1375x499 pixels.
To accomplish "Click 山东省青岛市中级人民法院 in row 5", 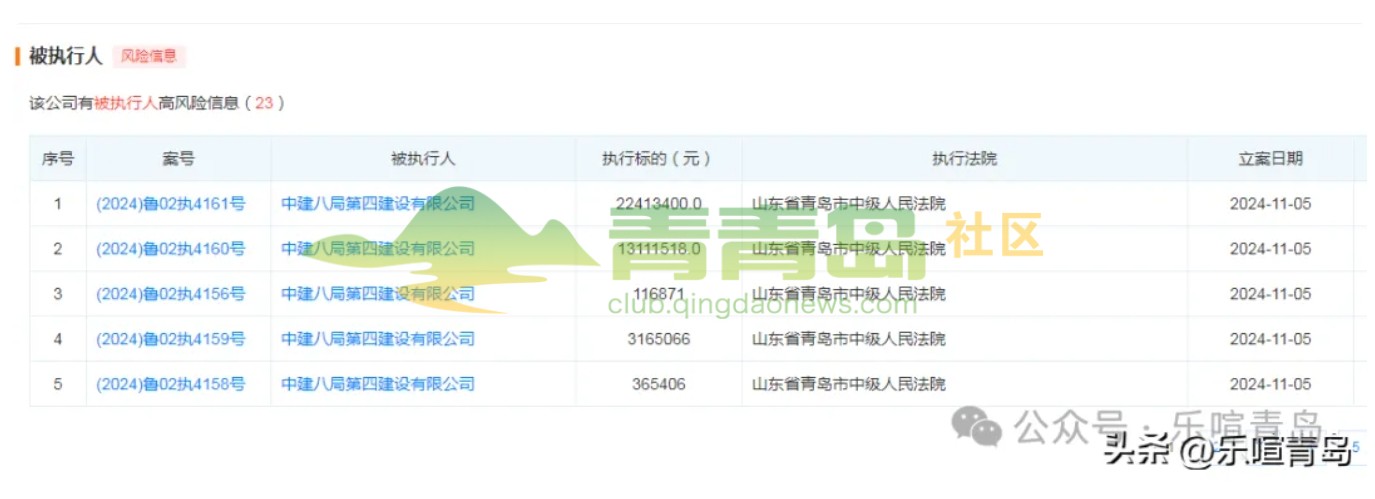I will [849, 384].
